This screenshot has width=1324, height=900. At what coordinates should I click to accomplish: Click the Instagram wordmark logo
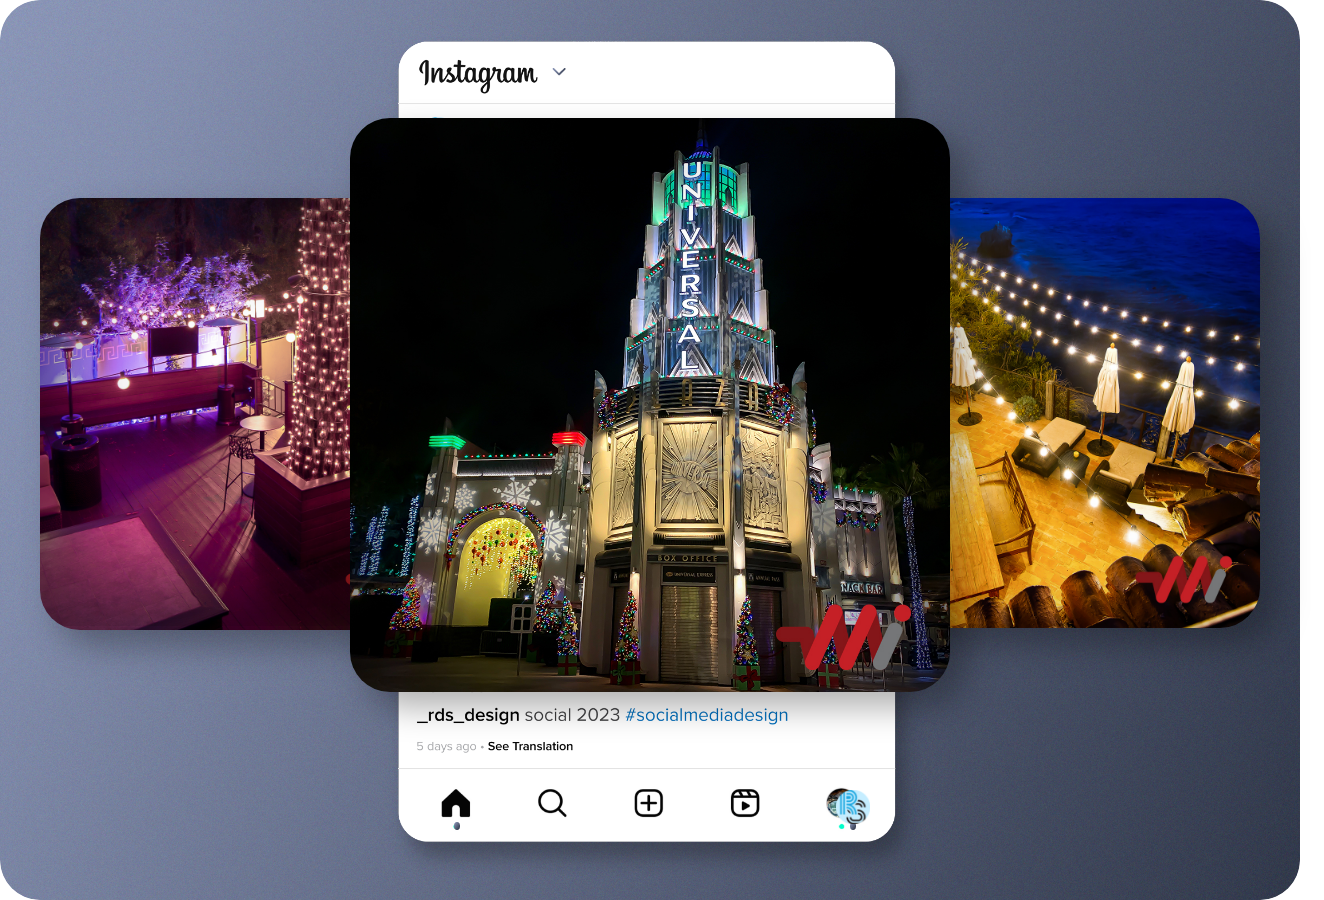[x=478, y=74]
